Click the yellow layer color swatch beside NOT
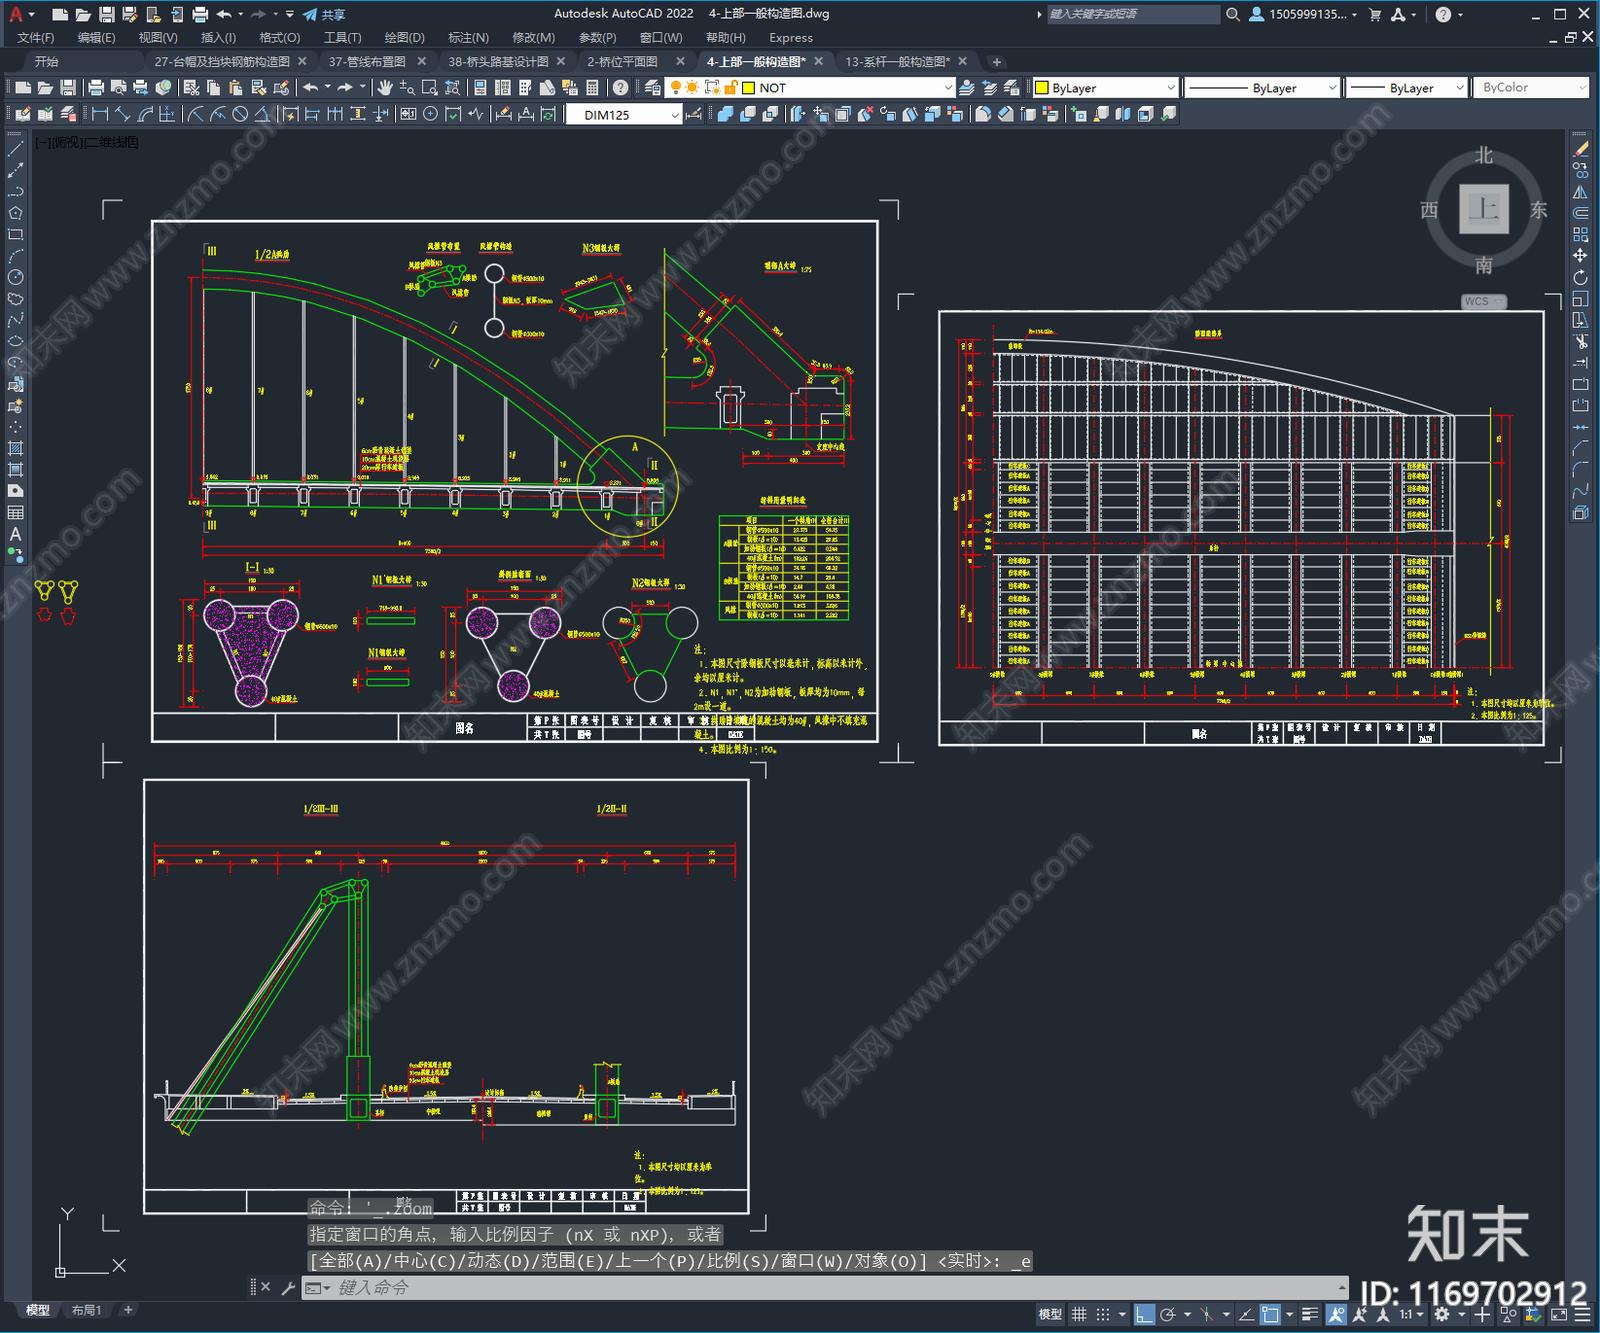1600x1333 pixels. 748,88
